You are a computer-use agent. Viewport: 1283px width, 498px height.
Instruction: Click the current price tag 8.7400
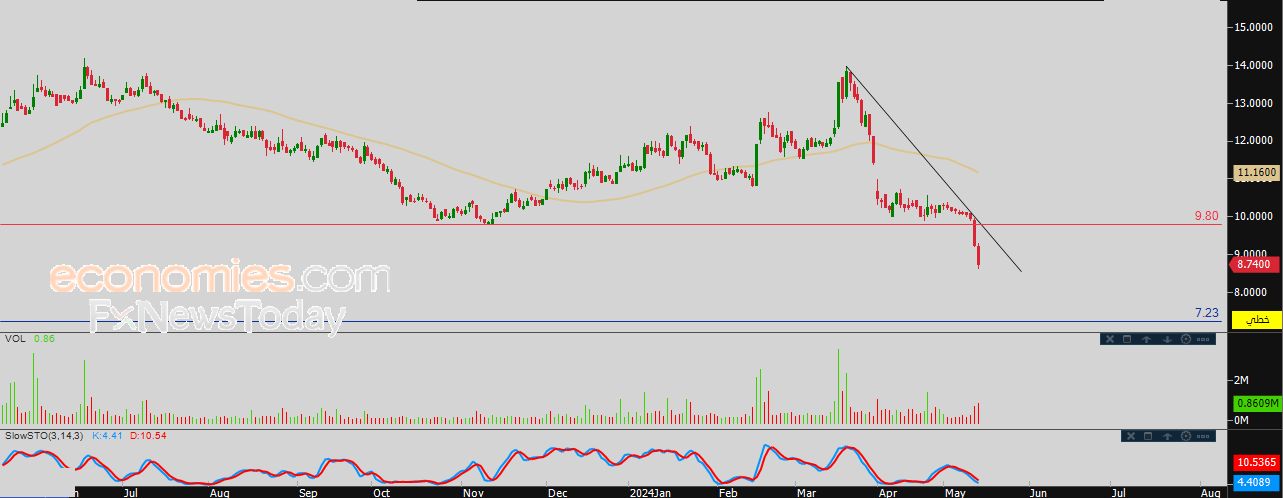pos(1254,264)
